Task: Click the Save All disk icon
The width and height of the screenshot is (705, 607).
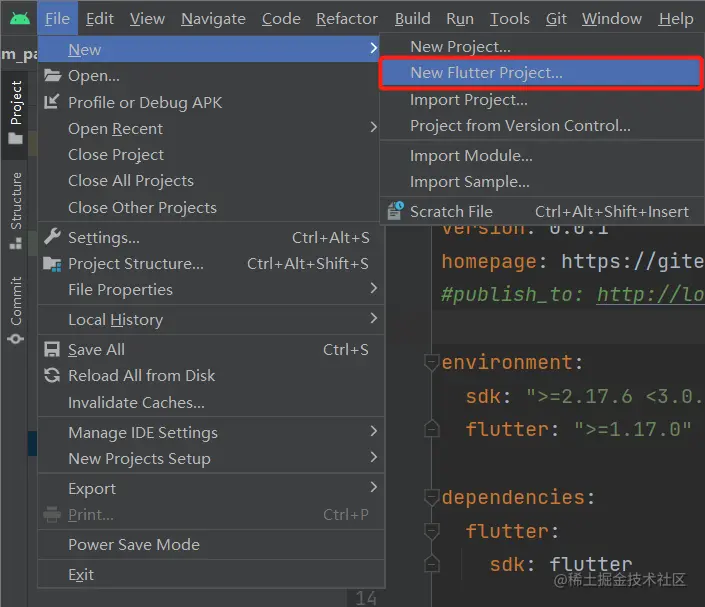Action: click(x=52, y=349)
